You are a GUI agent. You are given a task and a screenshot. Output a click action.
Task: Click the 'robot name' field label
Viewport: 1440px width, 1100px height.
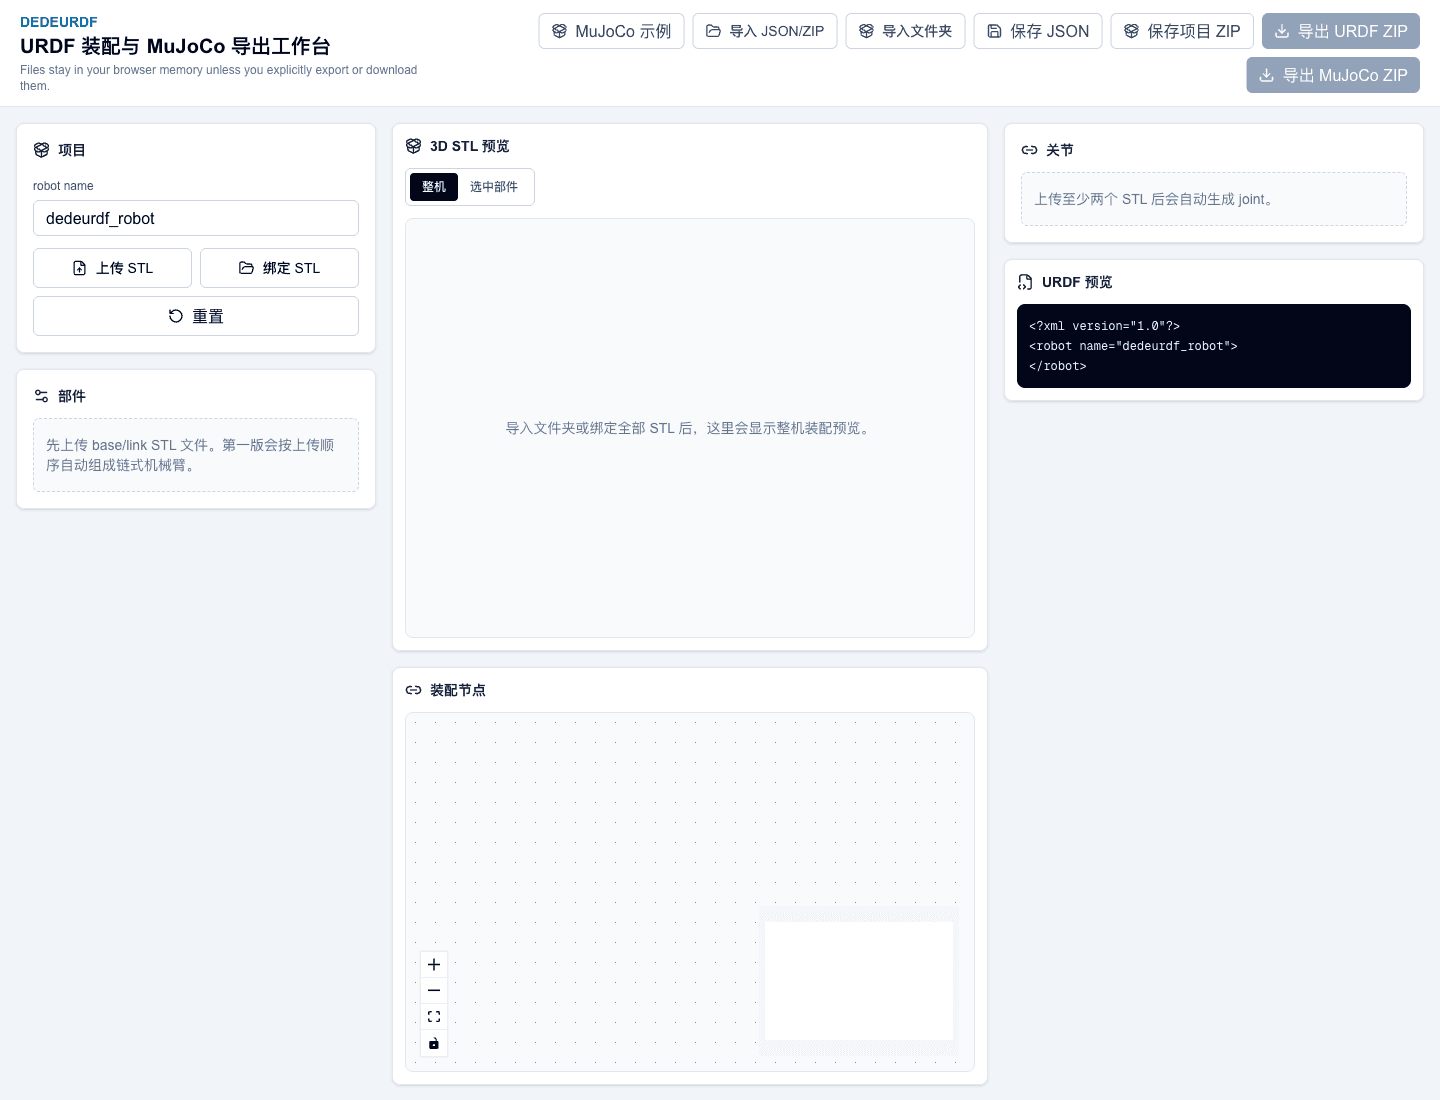pyautogui.click(x=63, y=186)
